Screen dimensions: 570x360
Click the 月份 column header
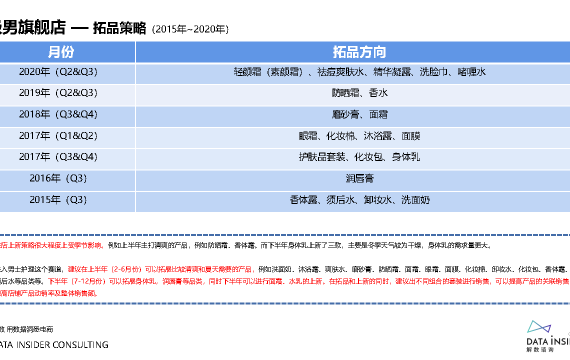tap(67, 52)
